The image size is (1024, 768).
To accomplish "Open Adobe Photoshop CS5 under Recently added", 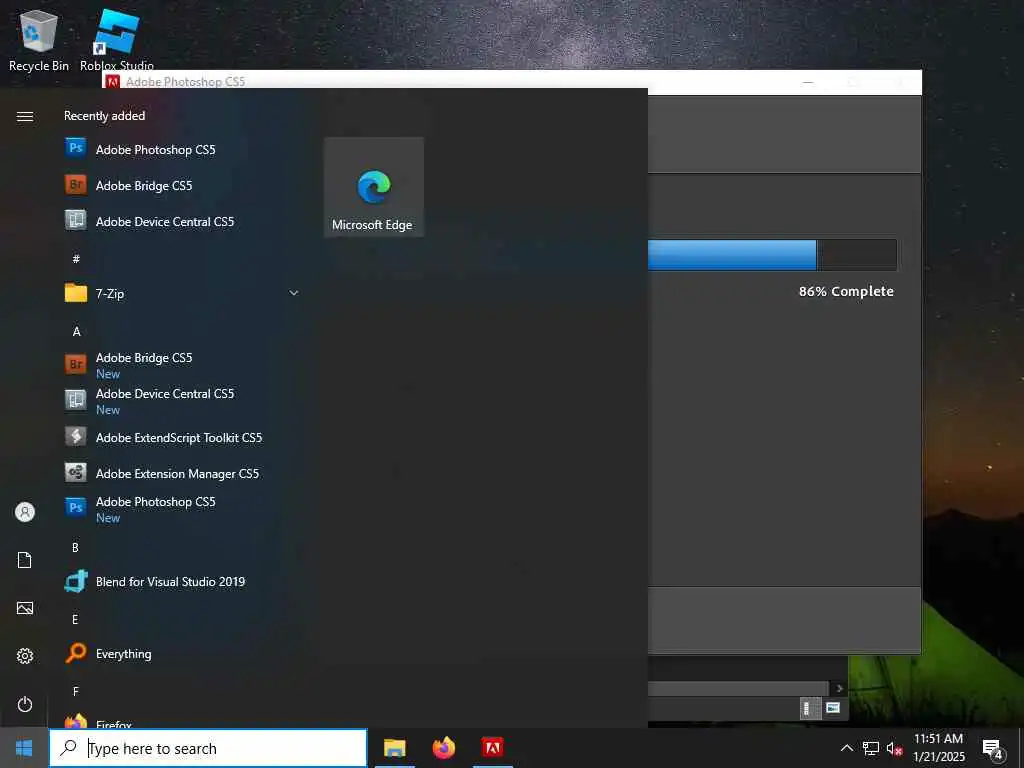I will [x=182, y=150].
